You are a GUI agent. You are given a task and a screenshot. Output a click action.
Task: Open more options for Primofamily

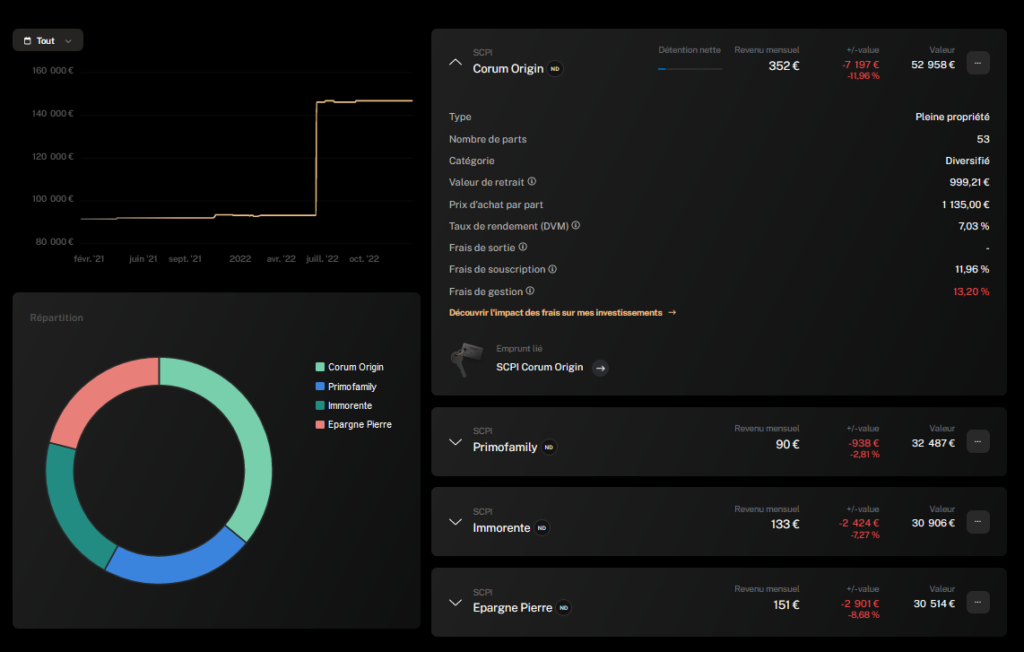tap(978, 442)
